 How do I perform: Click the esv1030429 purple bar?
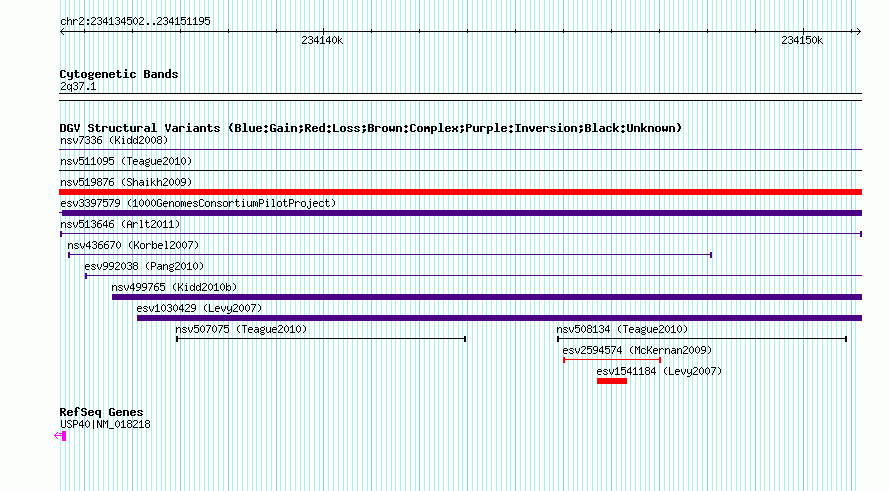pyautogui.click(x=499, y=318)
